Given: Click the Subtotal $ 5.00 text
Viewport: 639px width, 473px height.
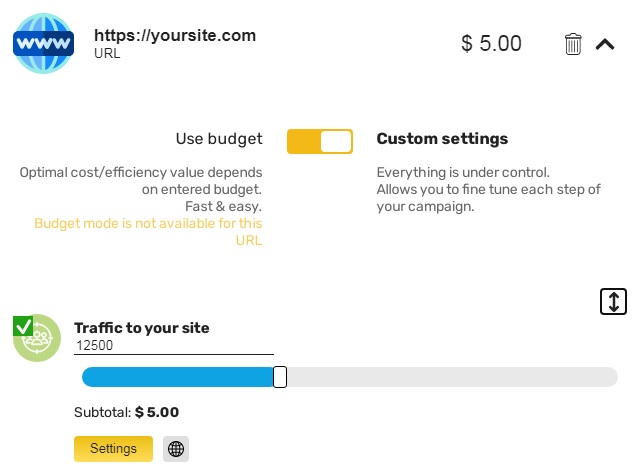Looking at the screenshot, I should click(126, 412).
